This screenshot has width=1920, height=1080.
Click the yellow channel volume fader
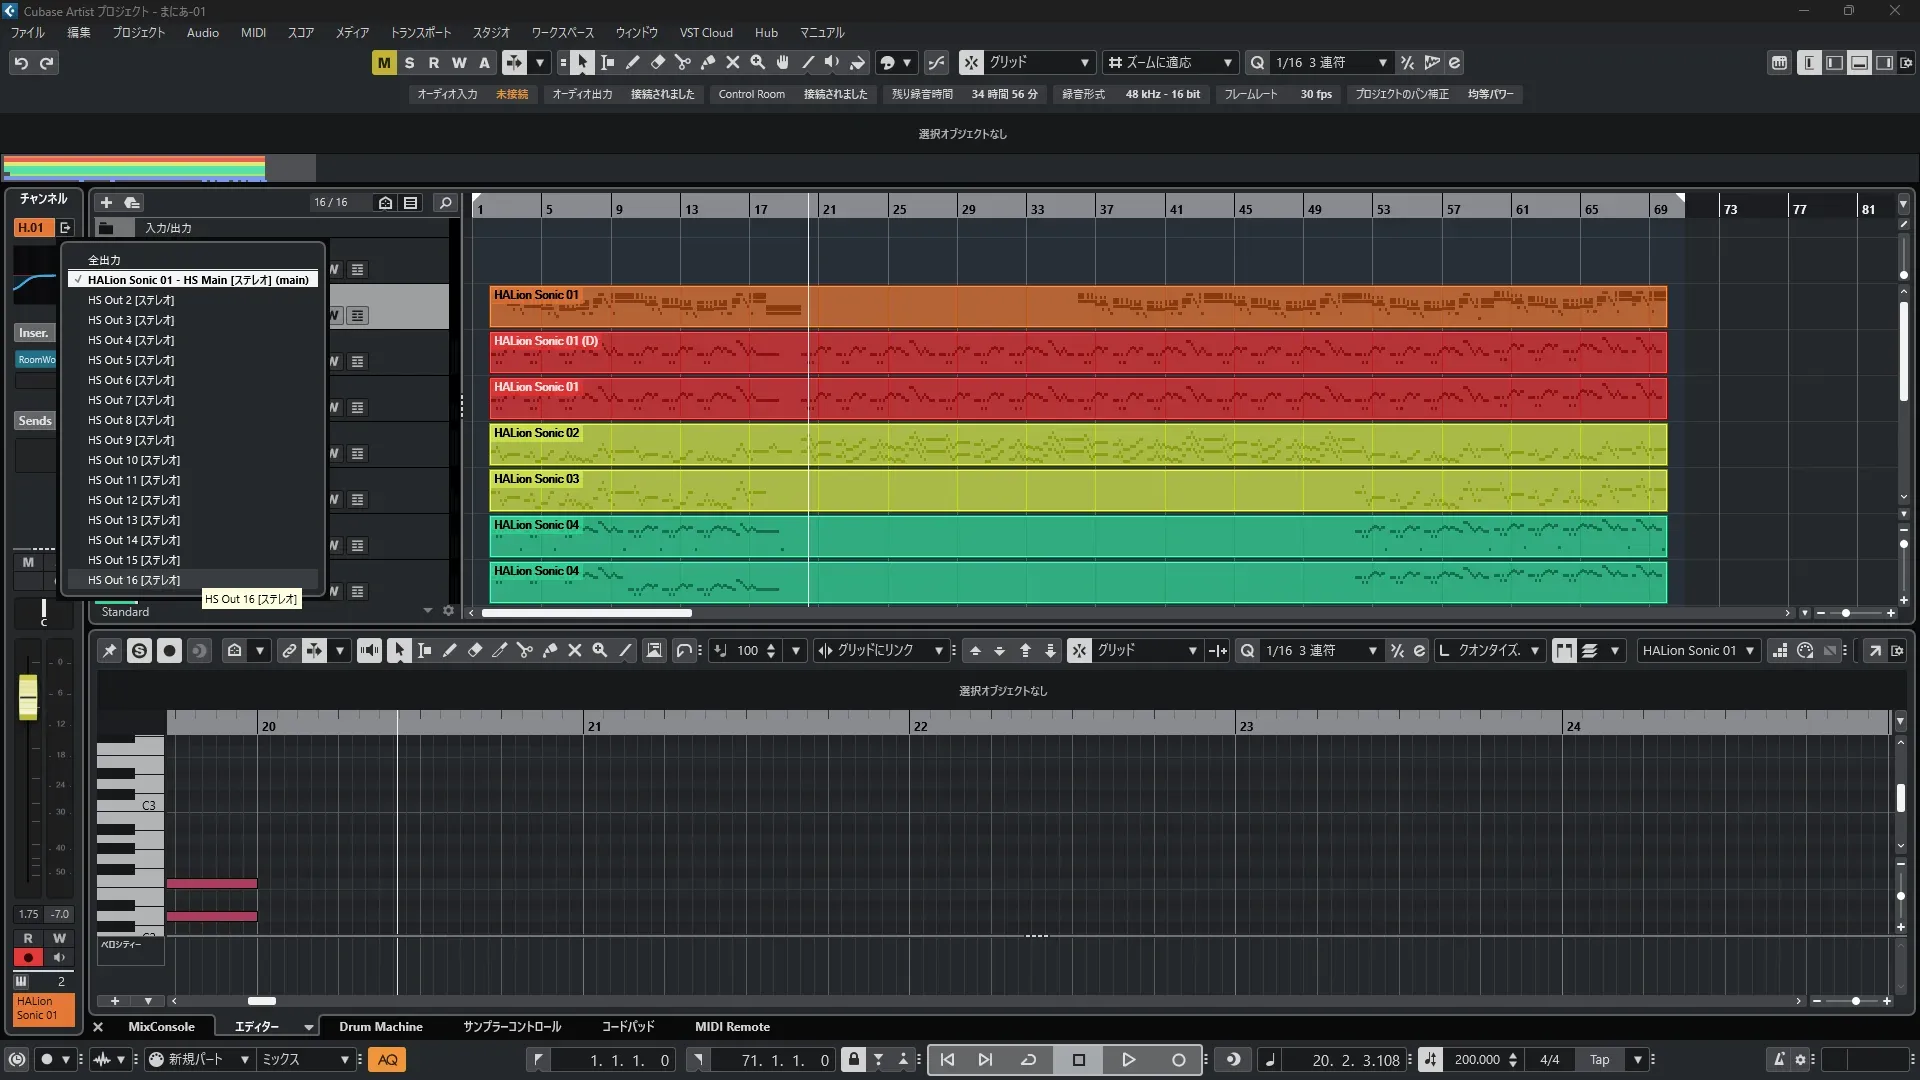point(28,696)
